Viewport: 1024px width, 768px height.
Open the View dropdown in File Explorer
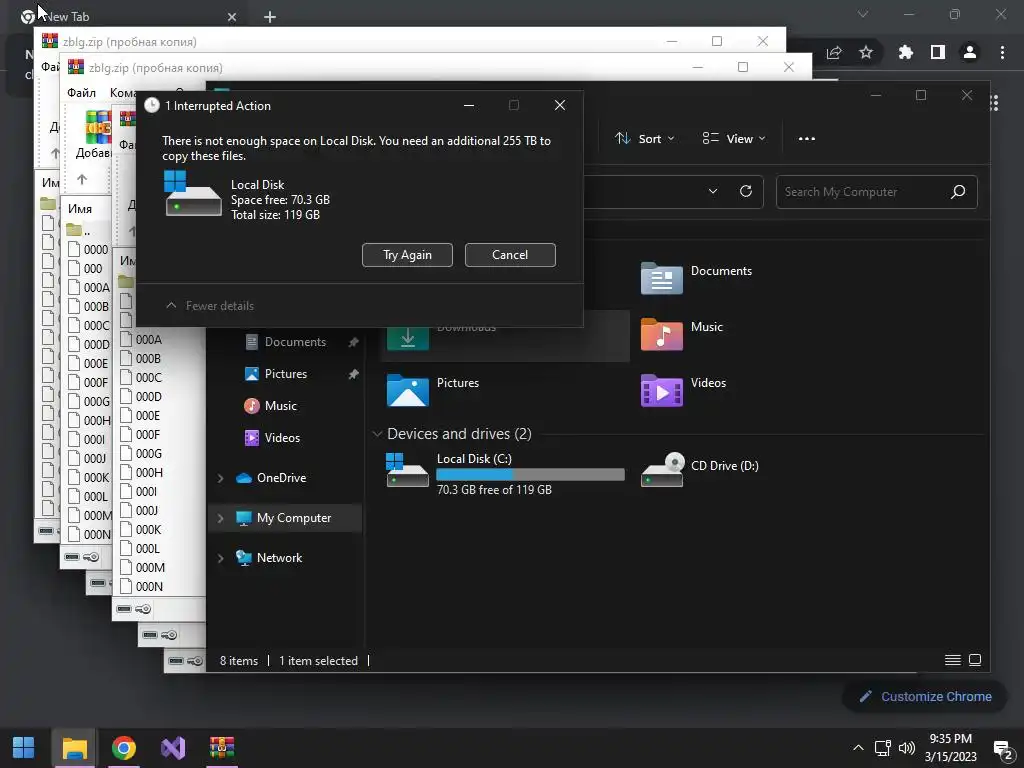pyautogui.click(x=733, y=138)
